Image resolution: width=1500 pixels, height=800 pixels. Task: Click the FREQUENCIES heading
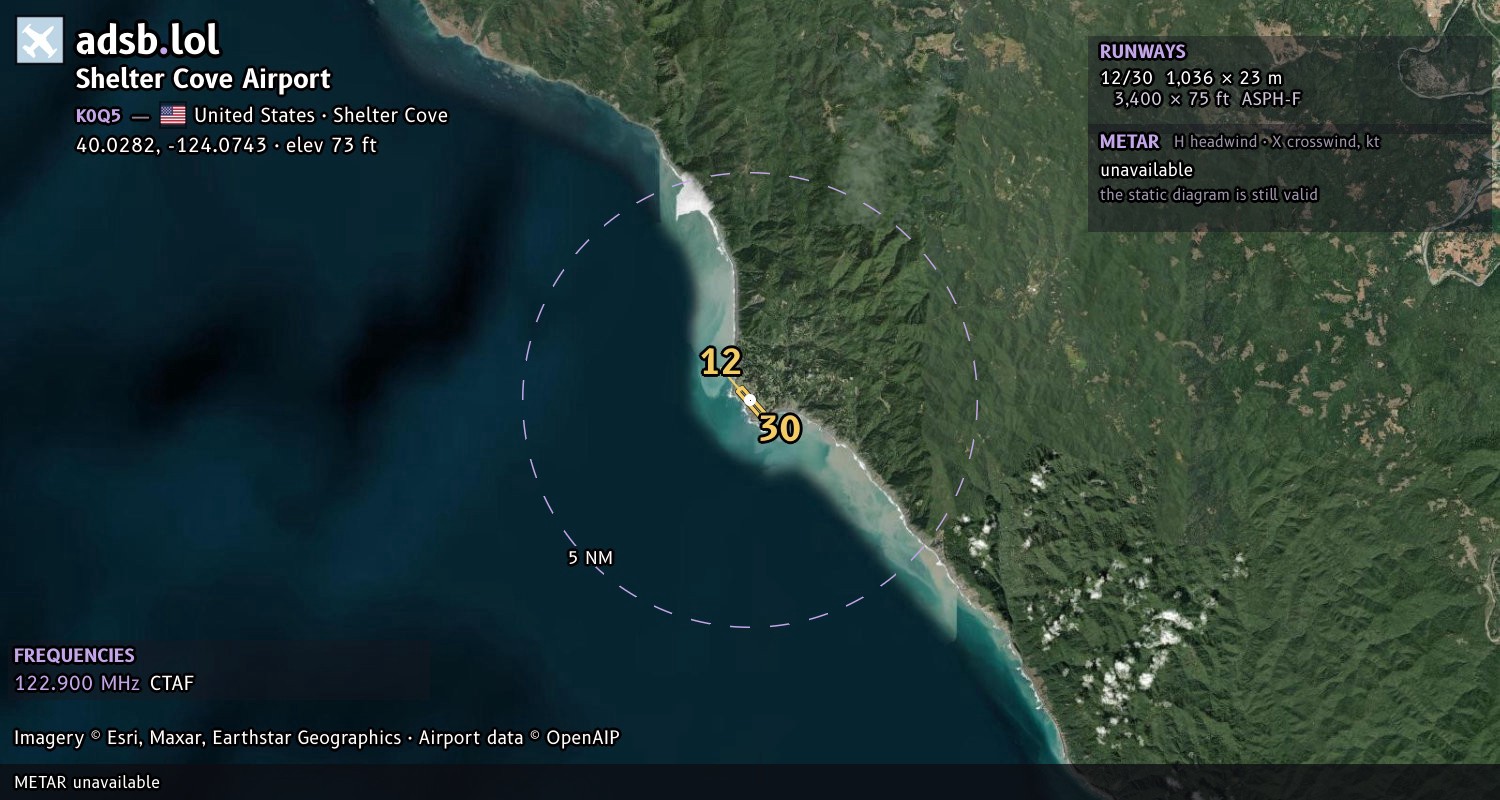pyautogui.click(x=74, y=656)
